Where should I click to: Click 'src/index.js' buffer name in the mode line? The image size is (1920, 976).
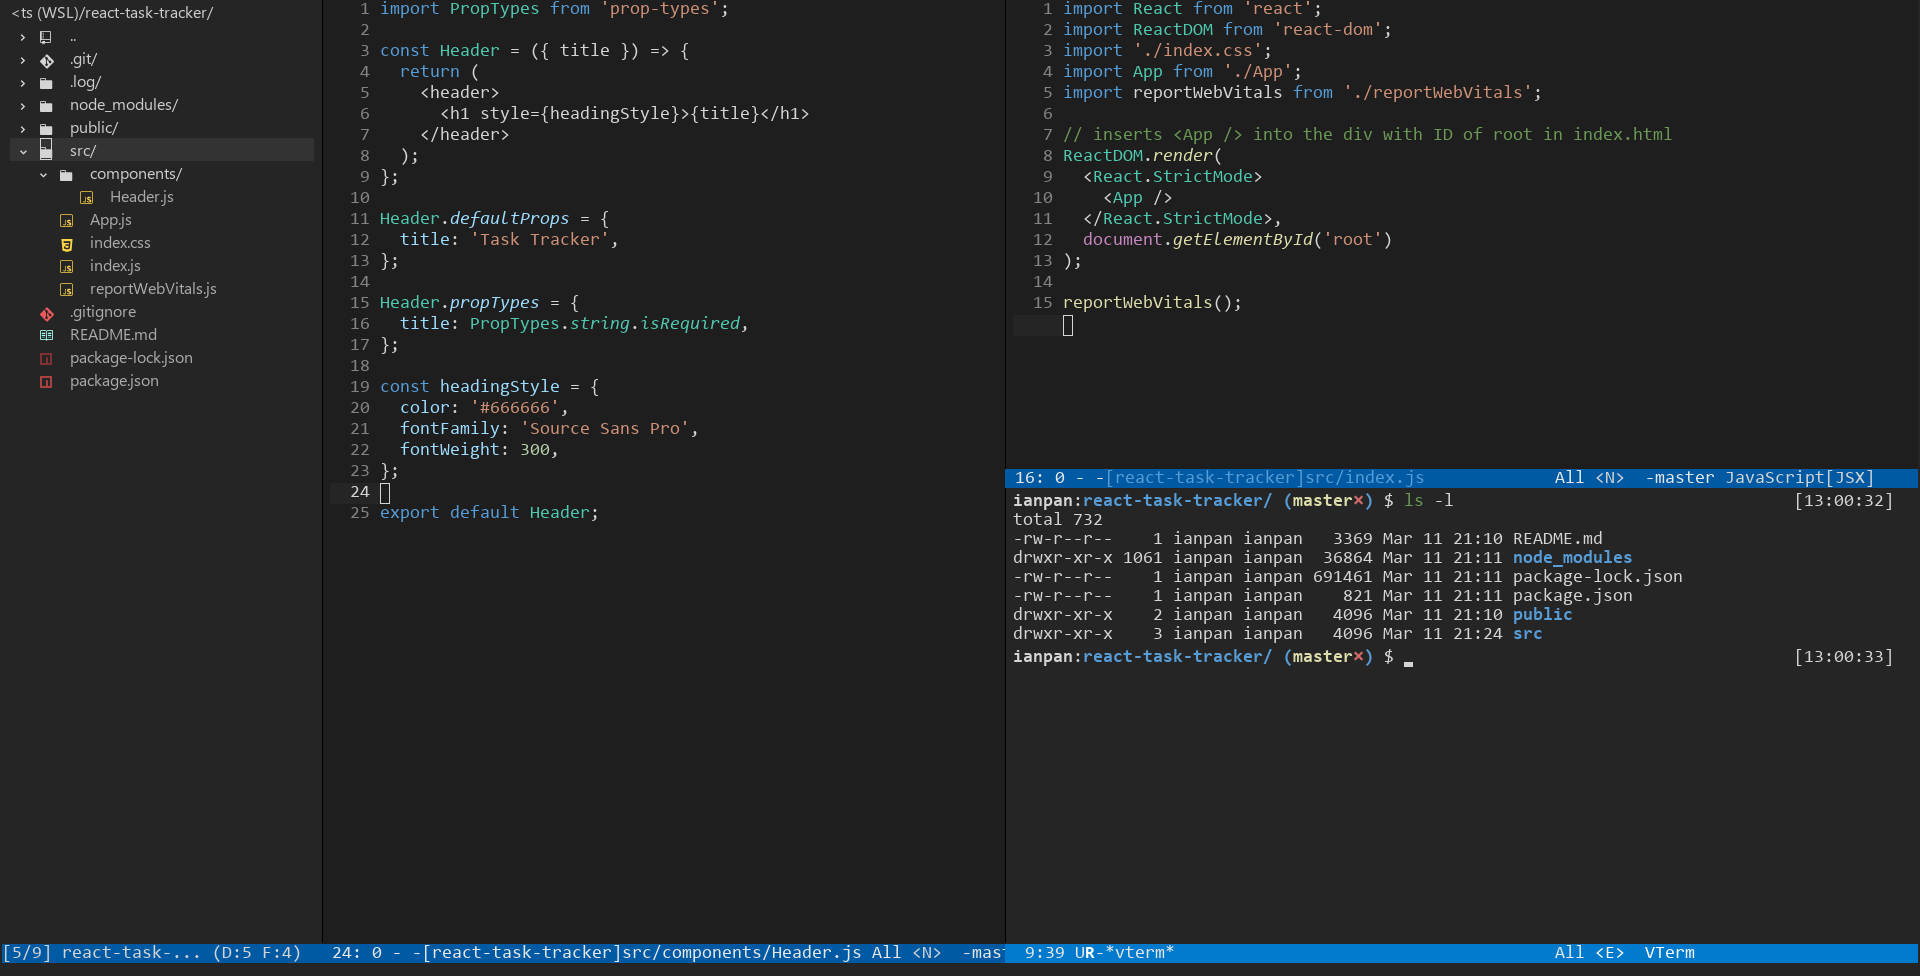coord(1363,478)
